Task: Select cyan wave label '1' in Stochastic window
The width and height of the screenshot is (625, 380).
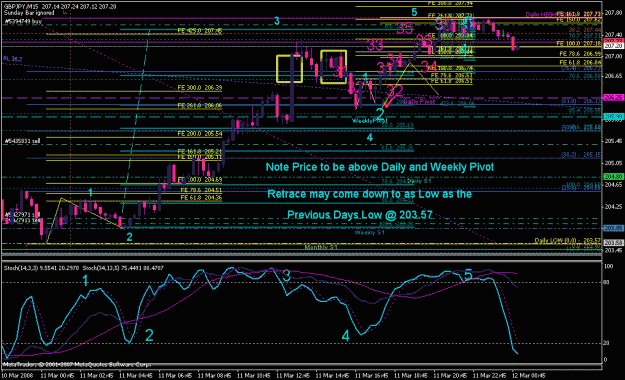Action: 85,281
